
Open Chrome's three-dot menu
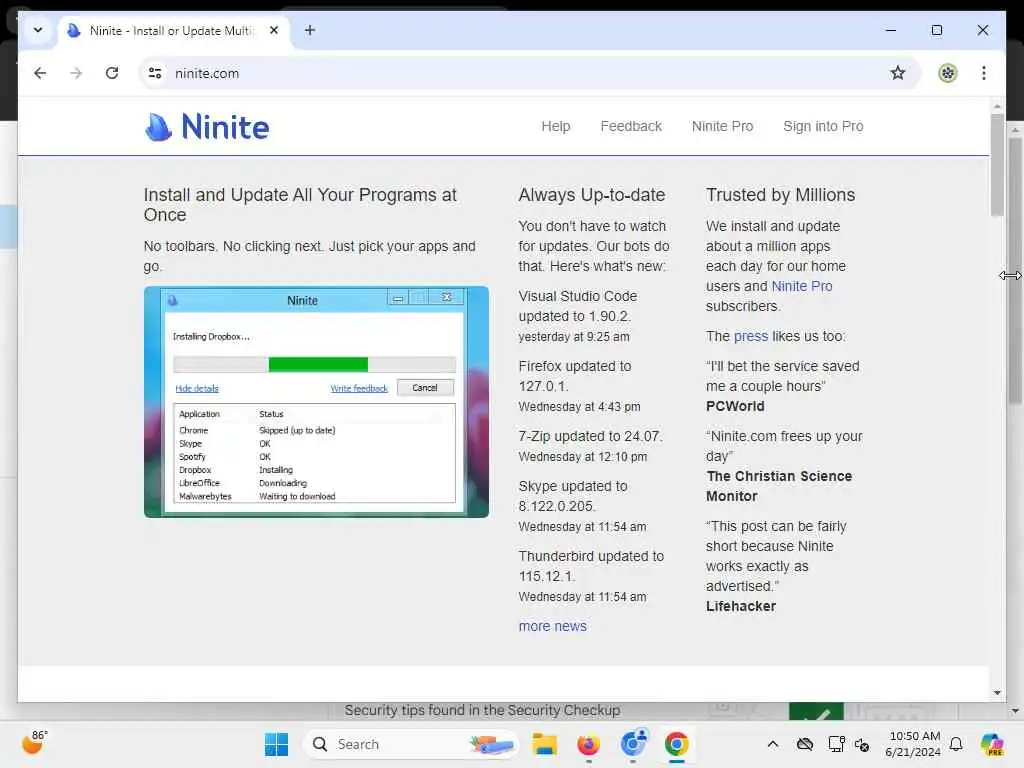984,73
